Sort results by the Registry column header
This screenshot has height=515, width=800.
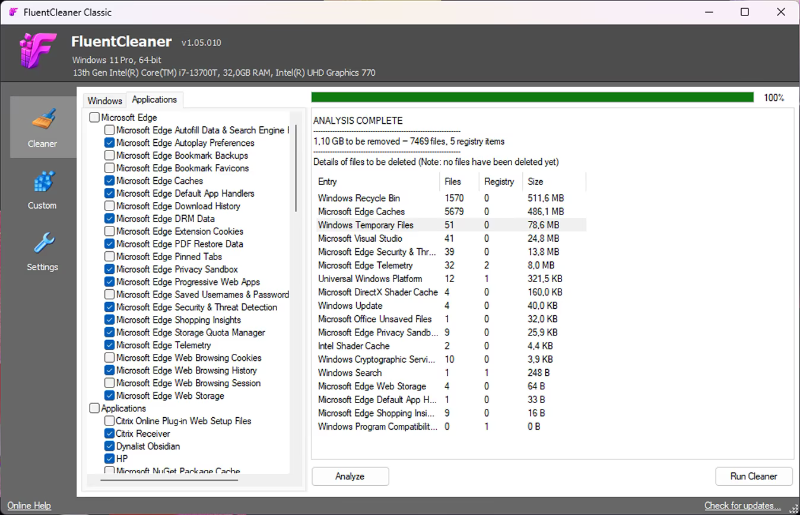[x=502, y=182]
